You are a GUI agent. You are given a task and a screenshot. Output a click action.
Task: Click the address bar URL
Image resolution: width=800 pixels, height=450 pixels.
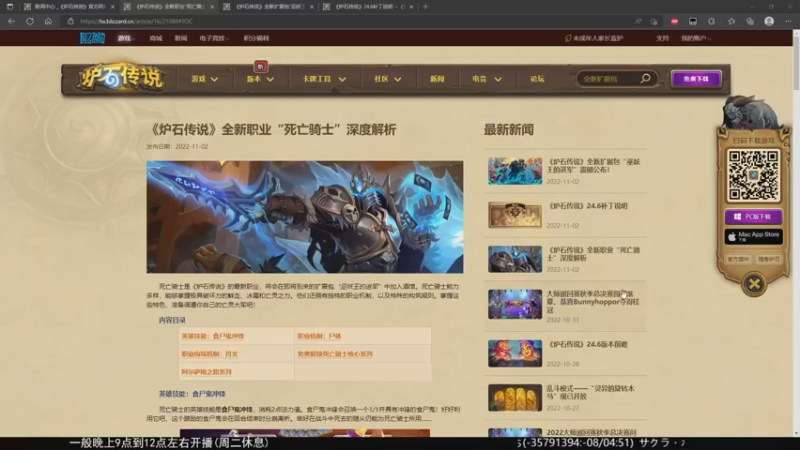[x=137, y=21]
